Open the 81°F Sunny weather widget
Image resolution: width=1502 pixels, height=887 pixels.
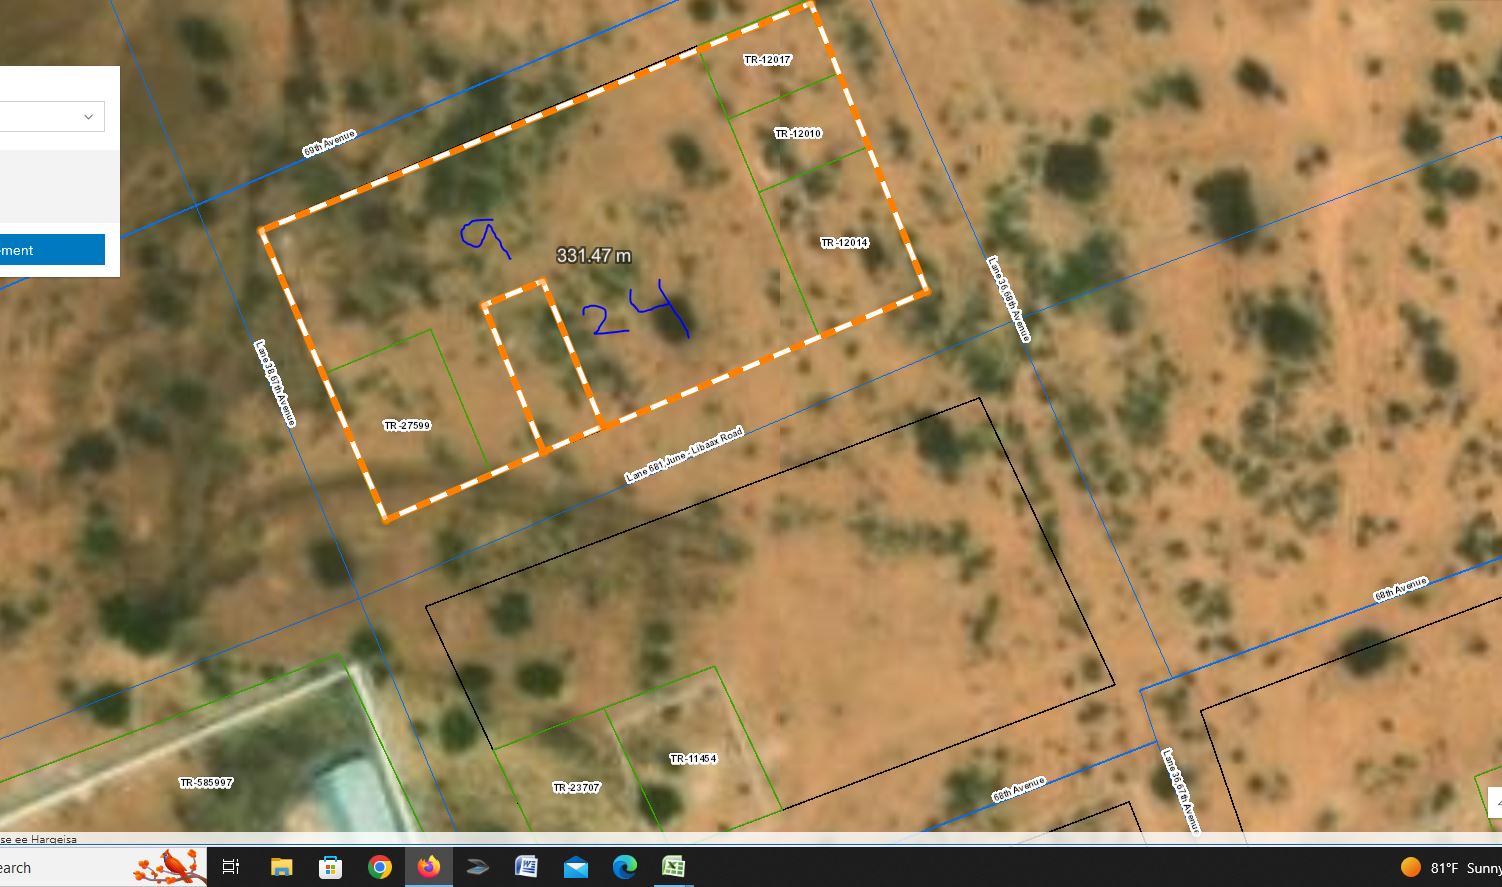1451,868
